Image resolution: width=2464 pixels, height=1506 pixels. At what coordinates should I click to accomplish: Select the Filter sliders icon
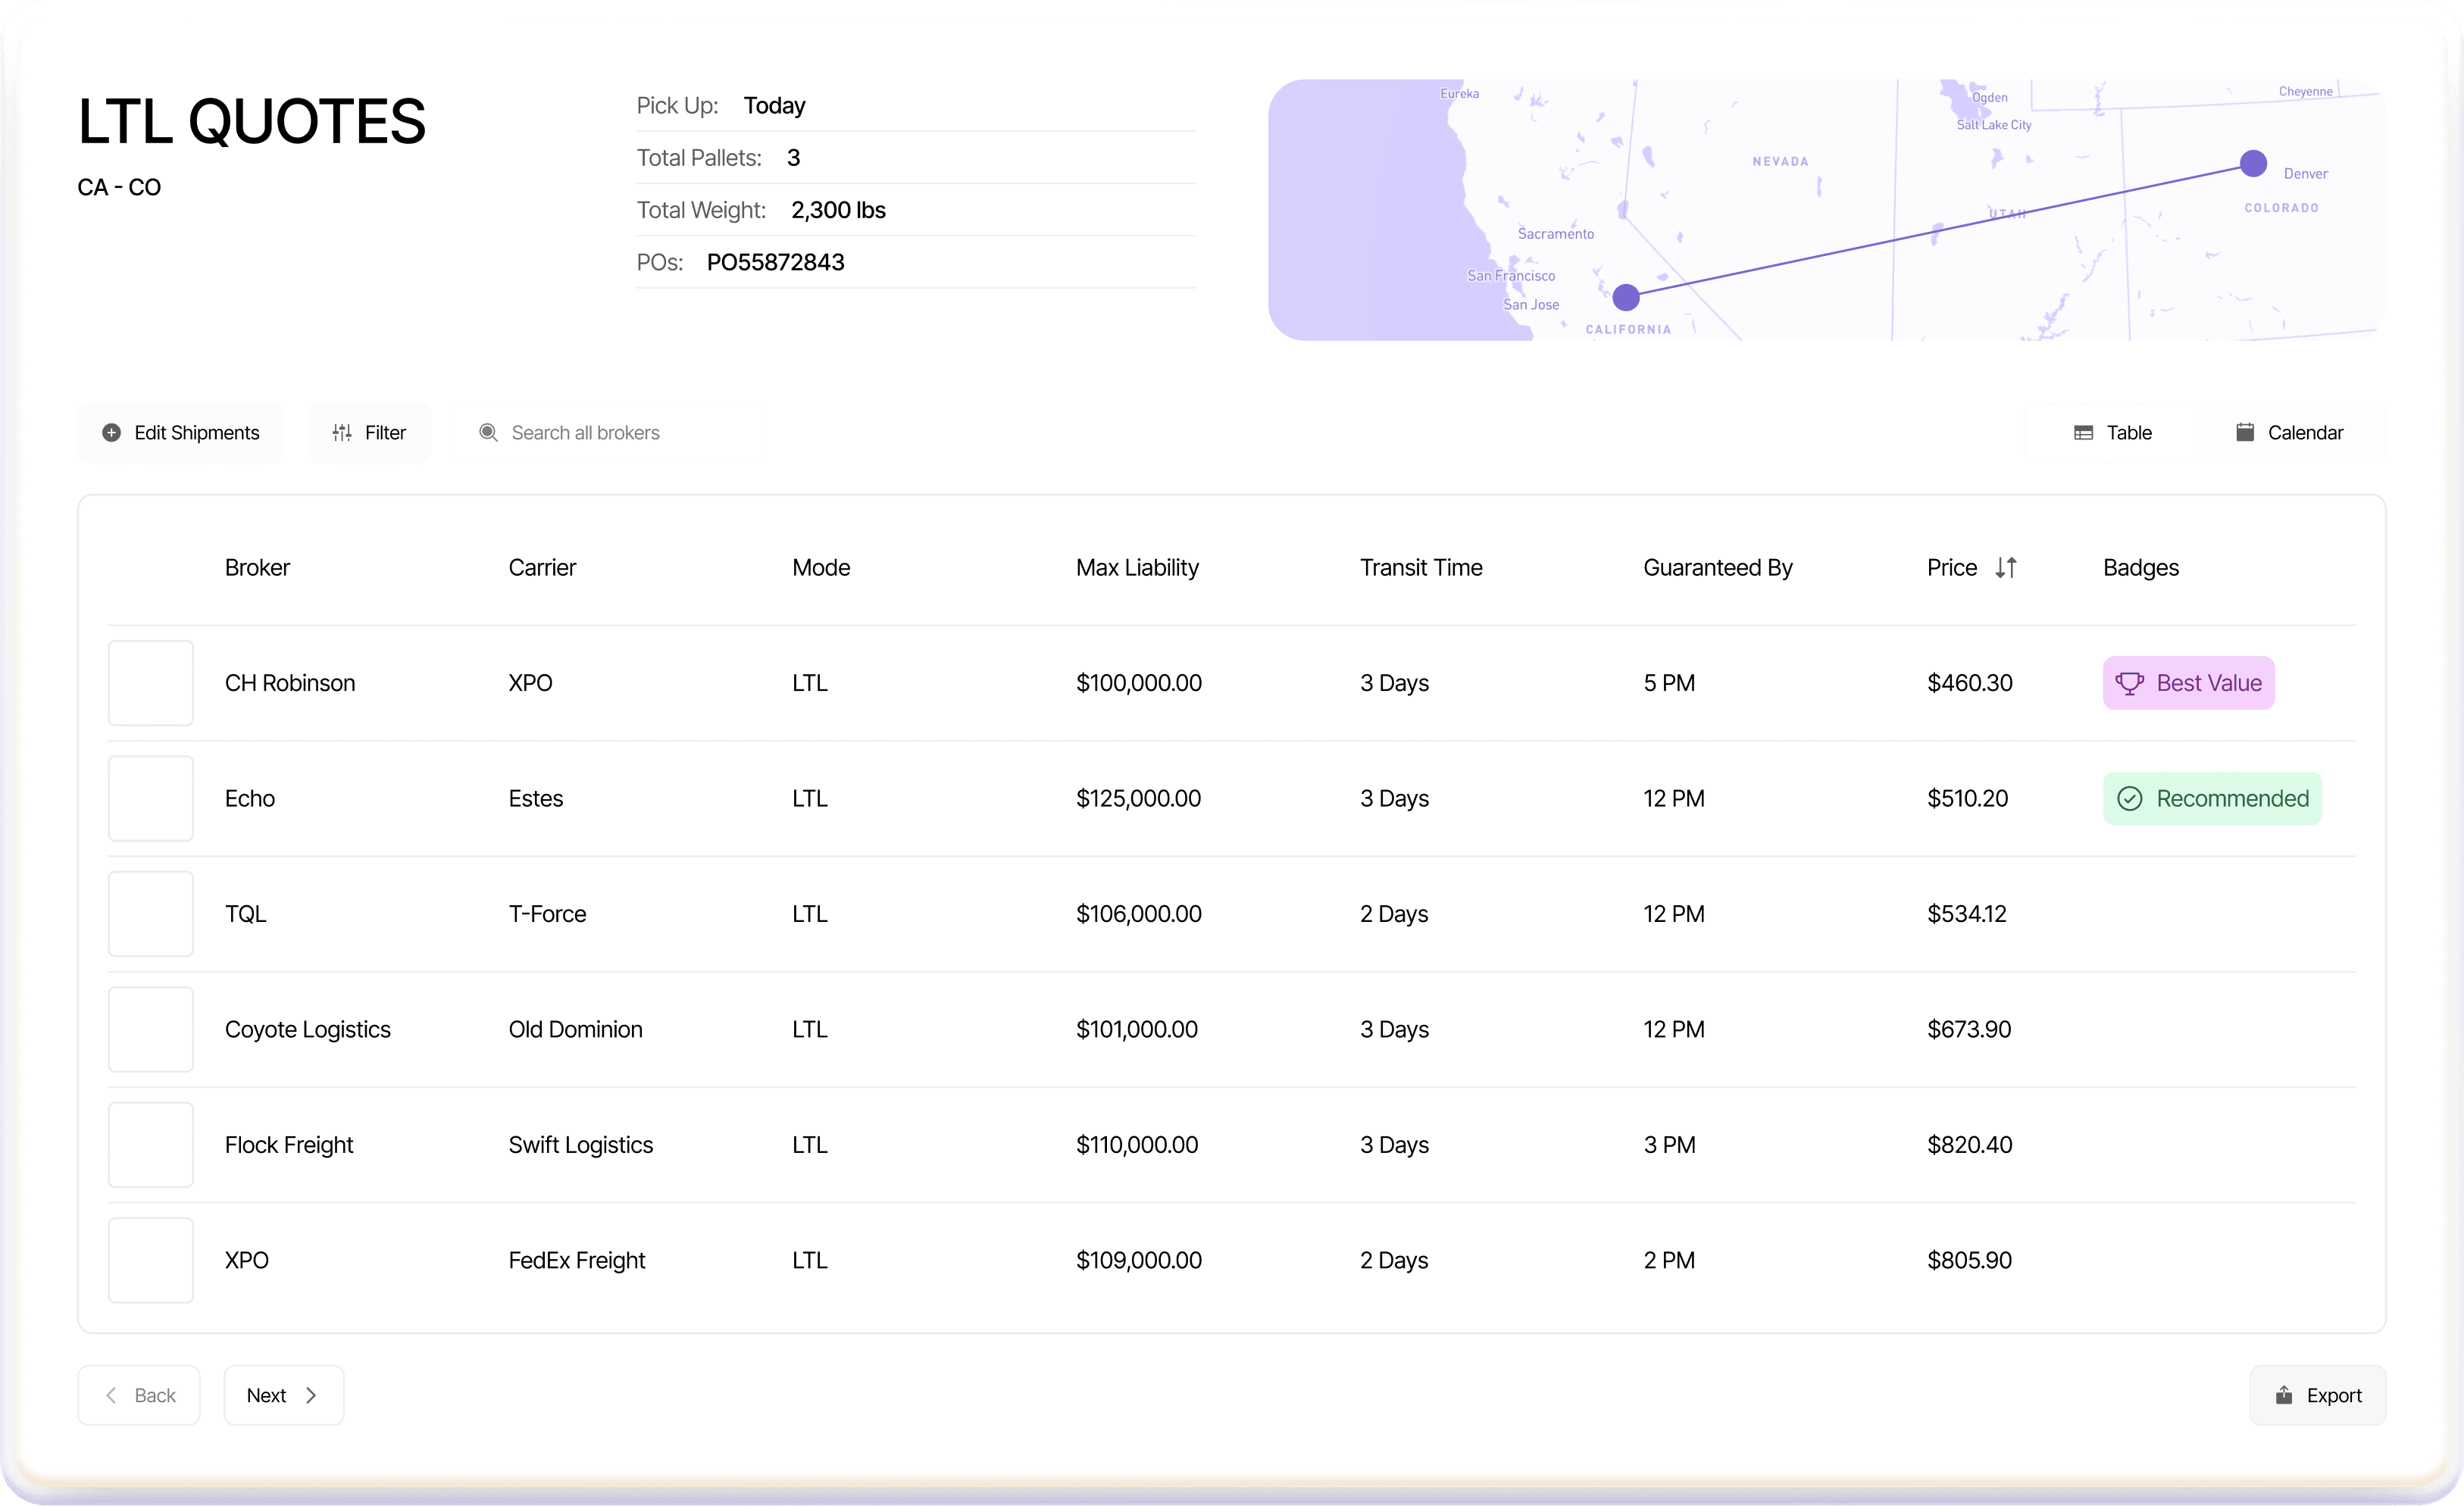341,432
